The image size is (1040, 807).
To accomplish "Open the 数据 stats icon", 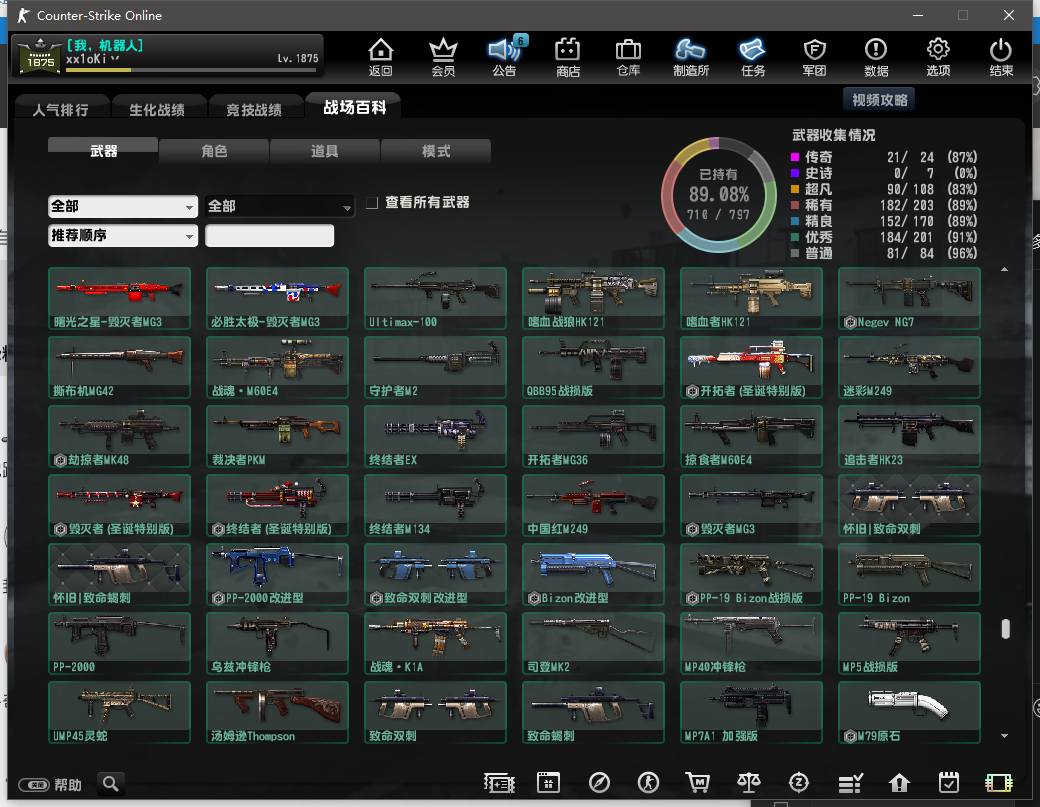I will coord(876,56).
